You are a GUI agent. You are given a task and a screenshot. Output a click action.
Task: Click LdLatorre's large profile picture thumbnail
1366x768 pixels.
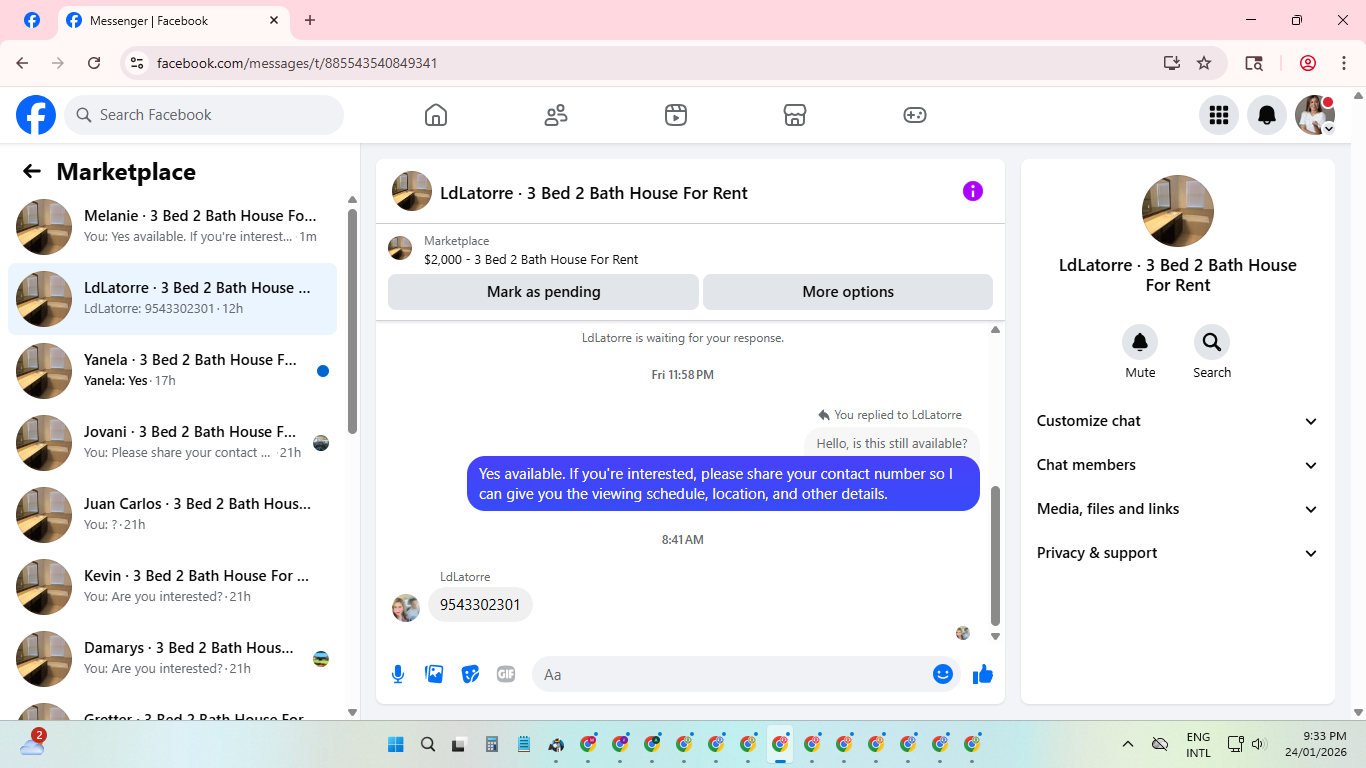[x=1178, y=211]
